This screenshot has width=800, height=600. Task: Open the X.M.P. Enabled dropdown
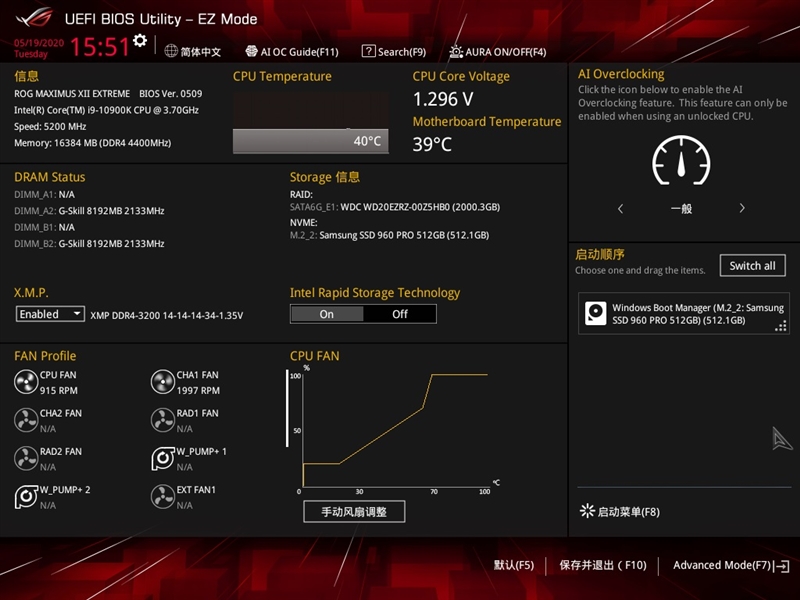click(x=49, y=313)
